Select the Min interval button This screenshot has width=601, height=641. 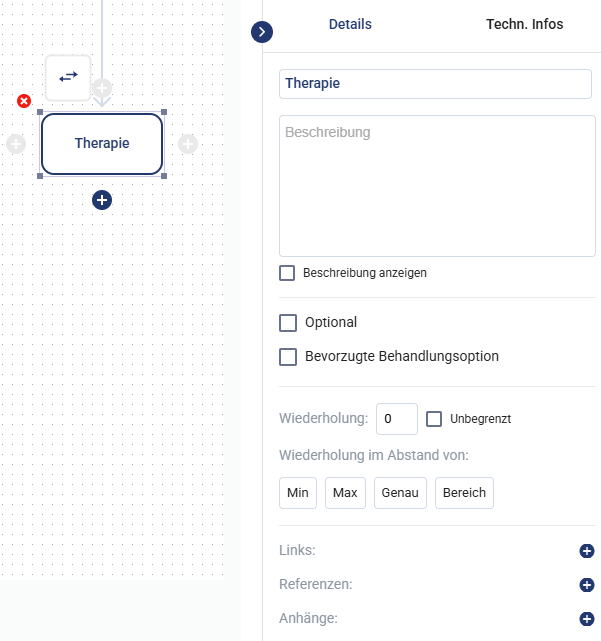(x=298, y=493)
